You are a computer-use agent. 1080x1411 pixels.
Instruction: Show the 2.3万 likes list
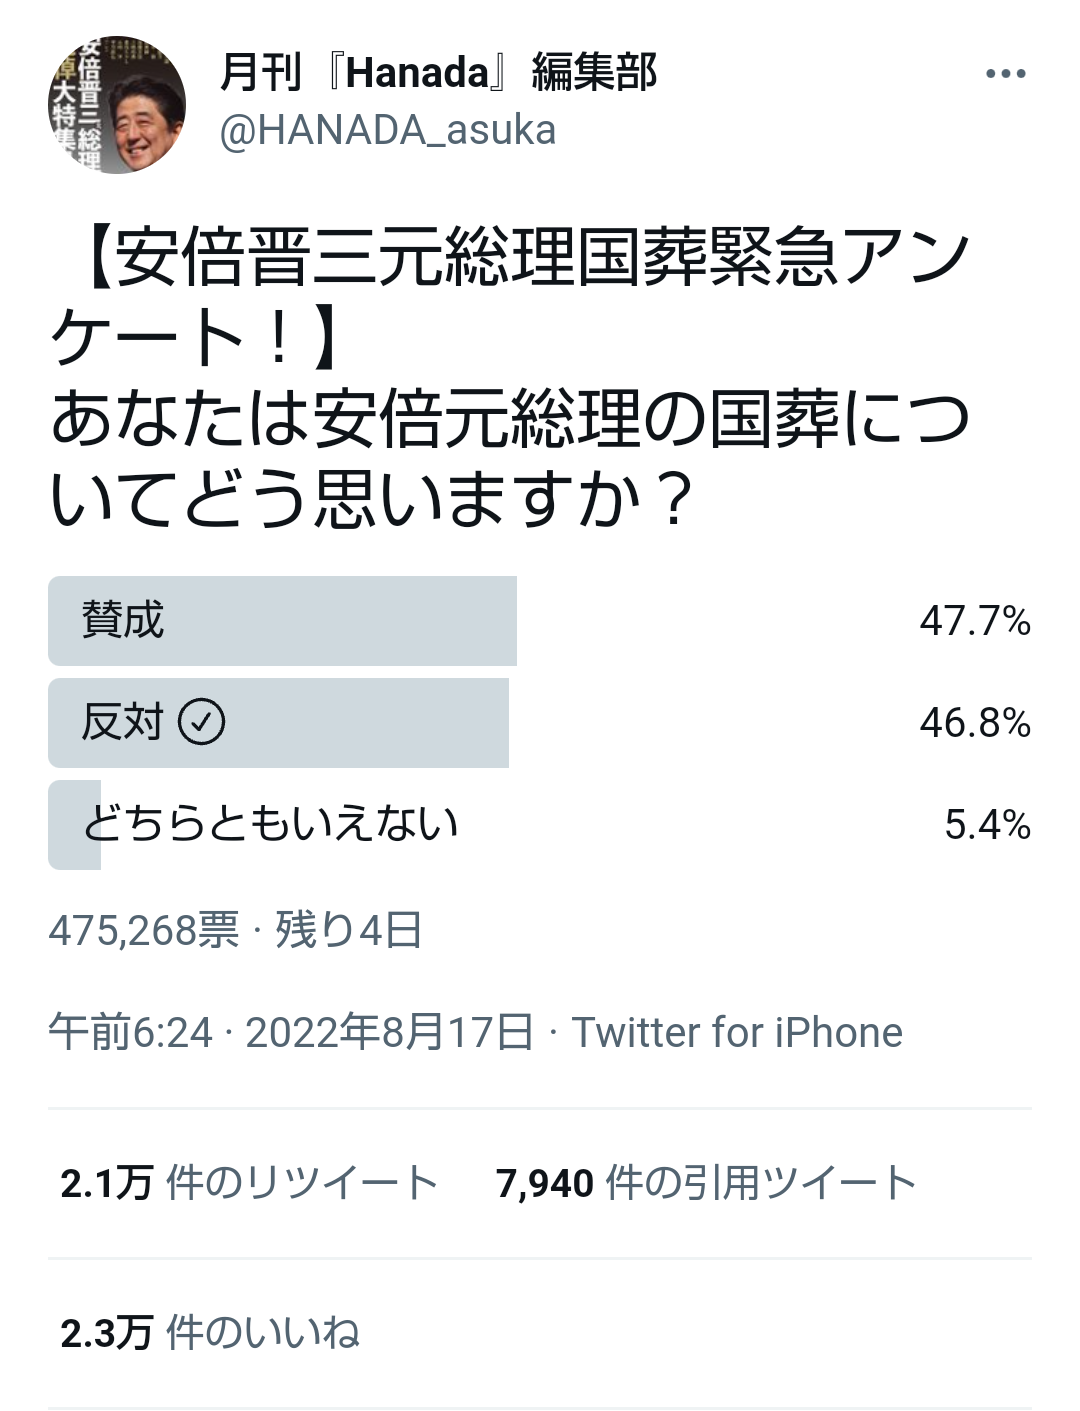click(210, 1334)
